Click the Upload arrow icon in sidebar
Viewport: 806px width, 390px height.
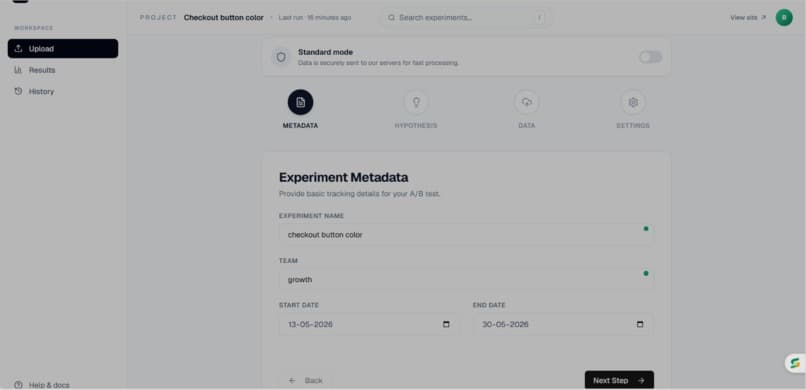click(19, 48)
